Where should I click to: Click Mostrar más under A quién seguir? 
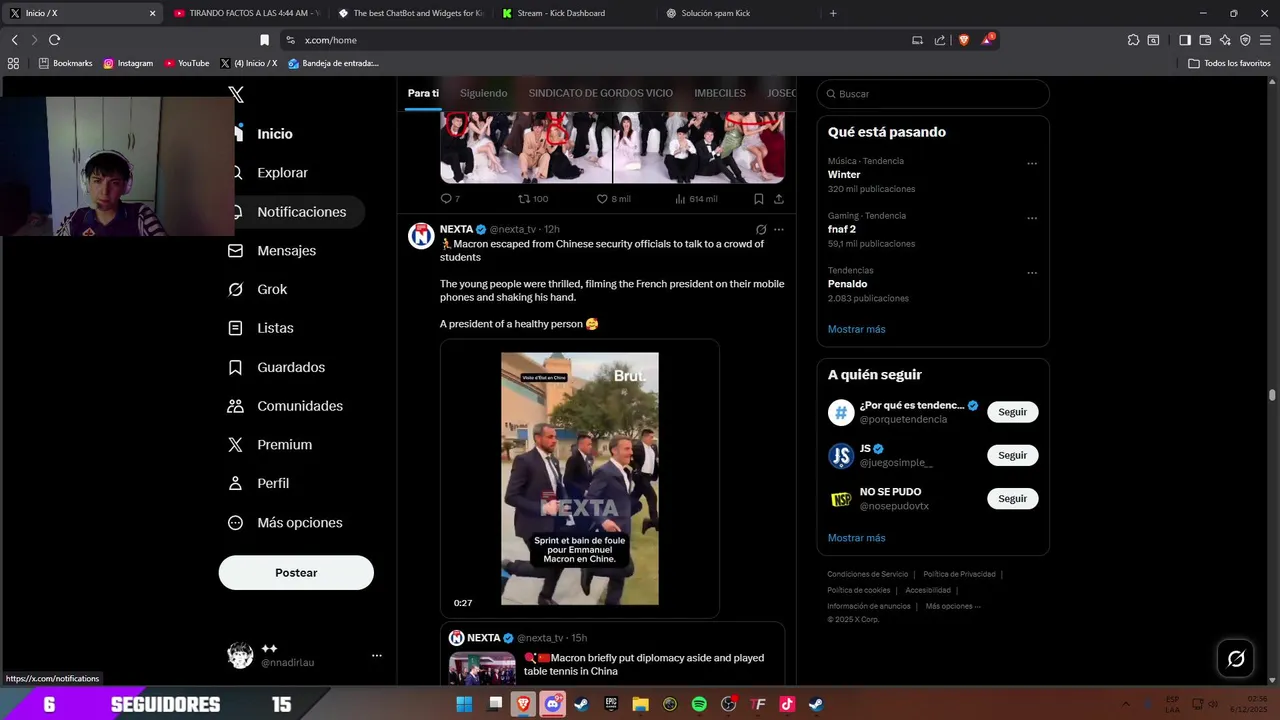856,538
